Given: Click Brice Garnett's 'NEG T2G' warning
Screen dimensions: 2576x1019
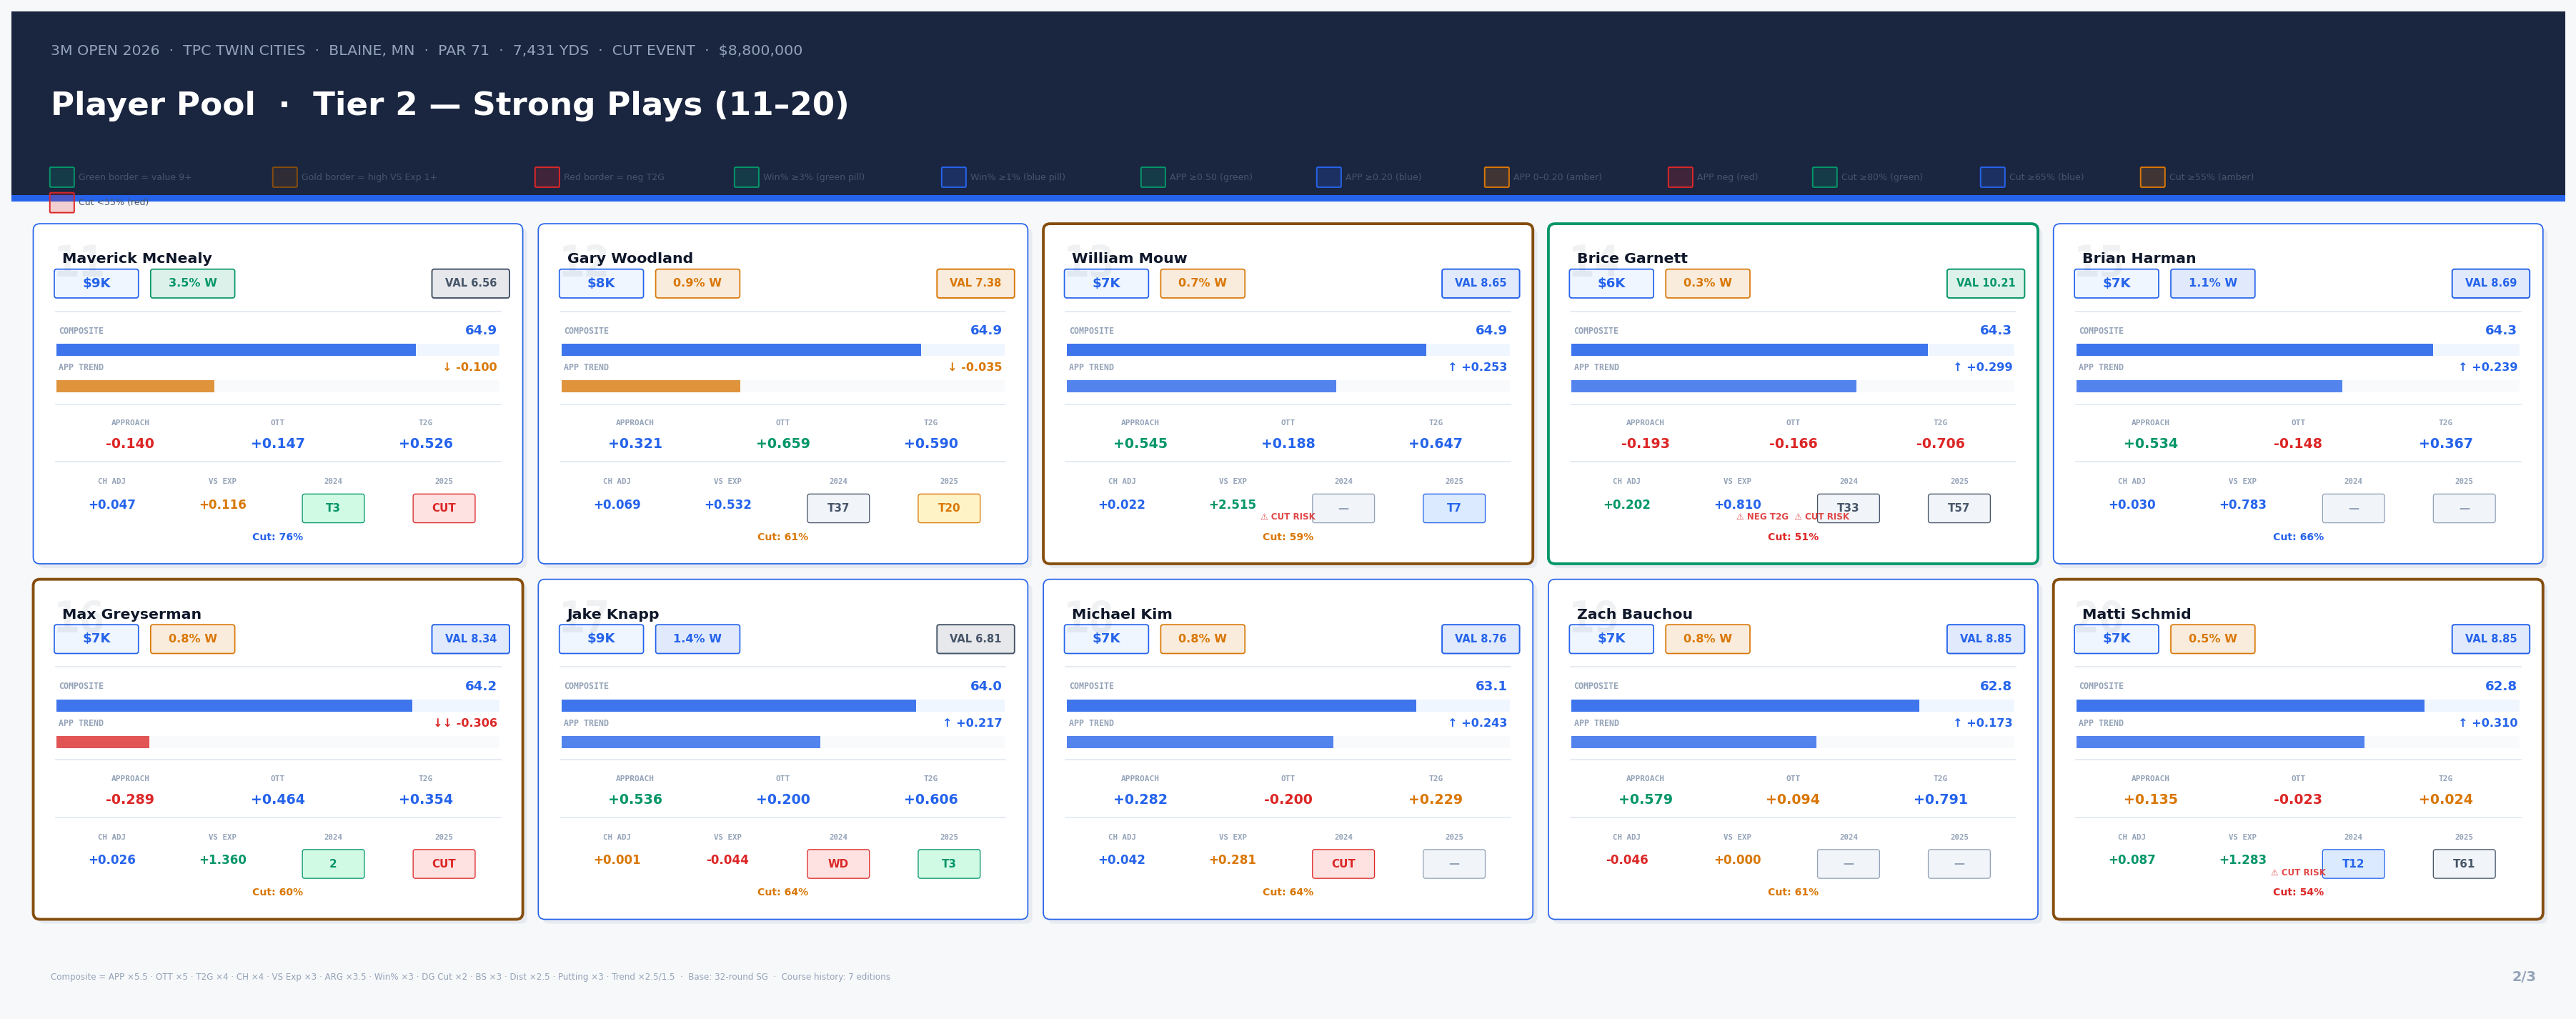Looking at the screenshot, I should [x=1762, y=517].
